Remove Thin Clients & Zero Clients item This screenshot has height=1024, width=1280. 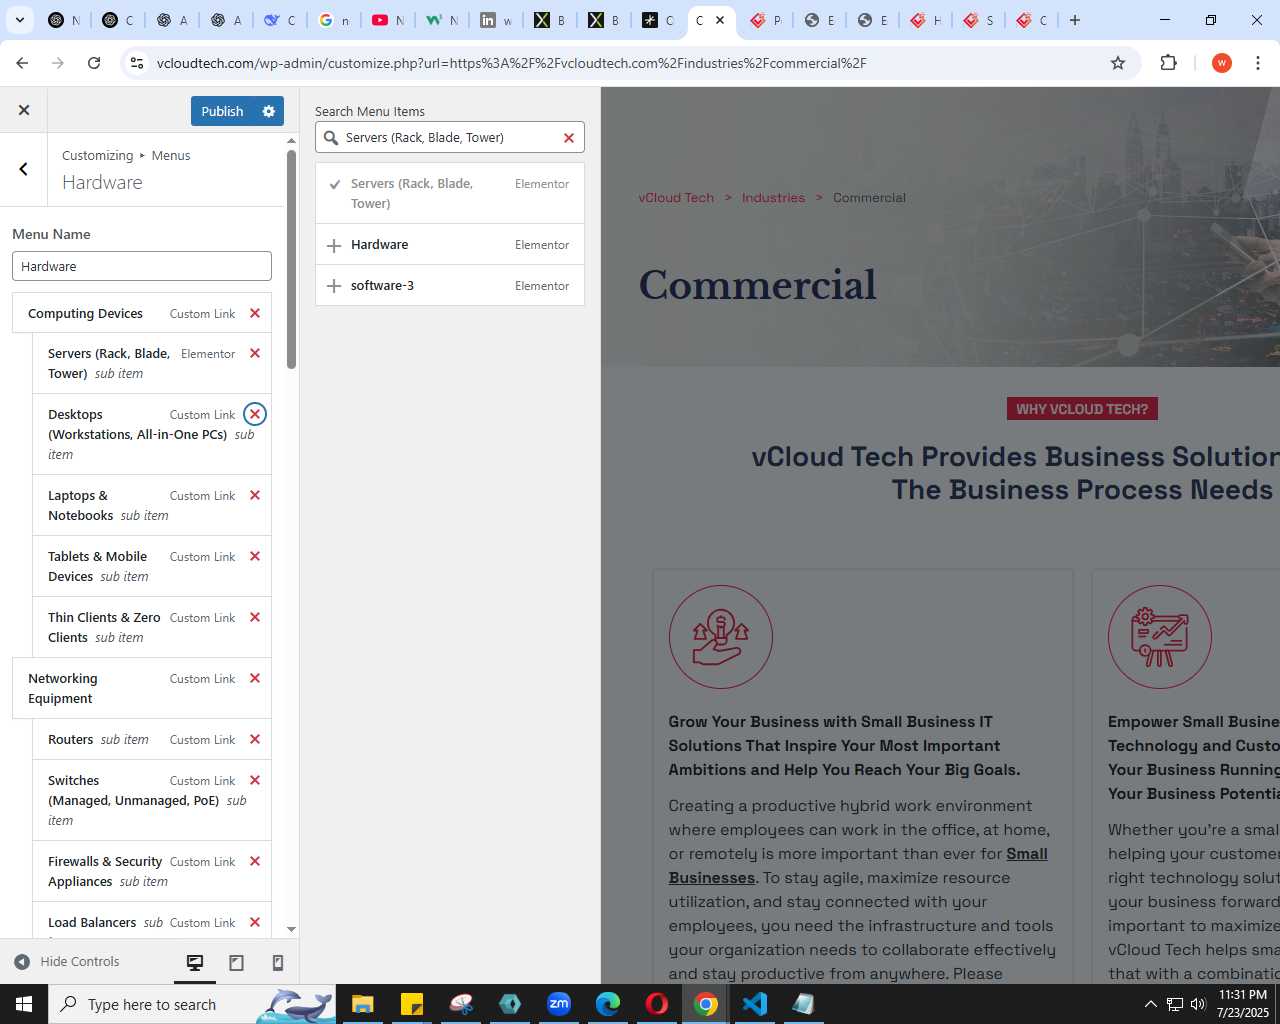point(255,618)
